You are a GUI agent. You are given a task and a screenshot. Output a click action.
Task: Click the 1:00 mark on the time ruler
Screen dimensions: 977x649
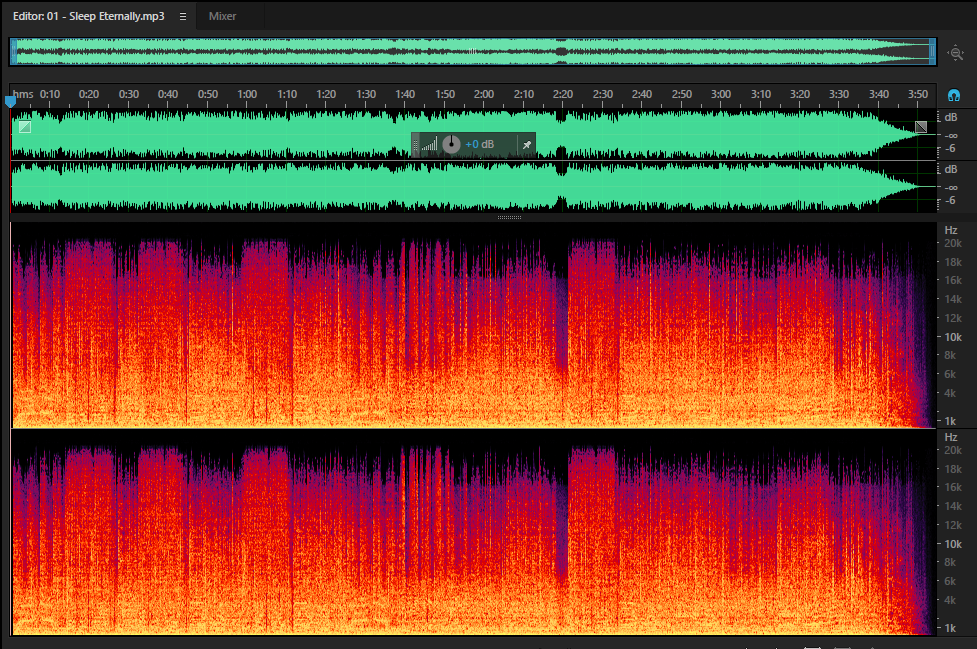247,94
